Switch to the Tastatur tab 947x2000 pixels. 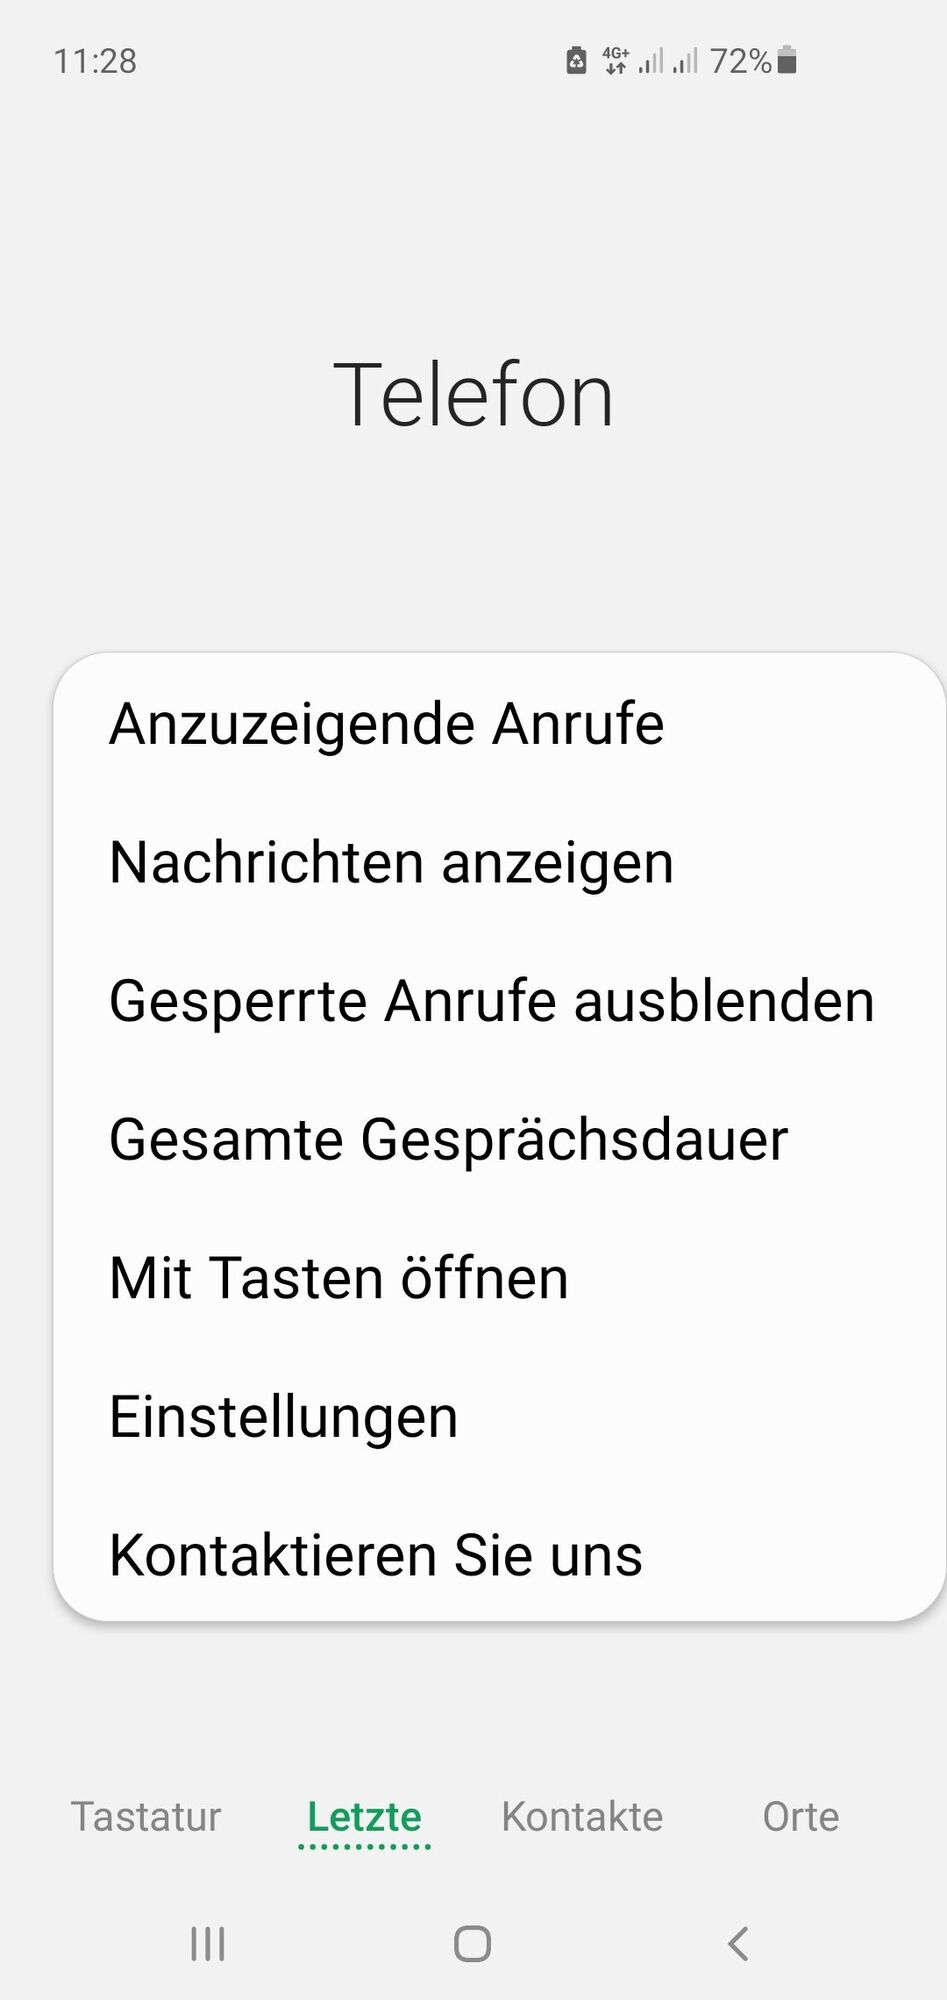[x=146, y=1816]
